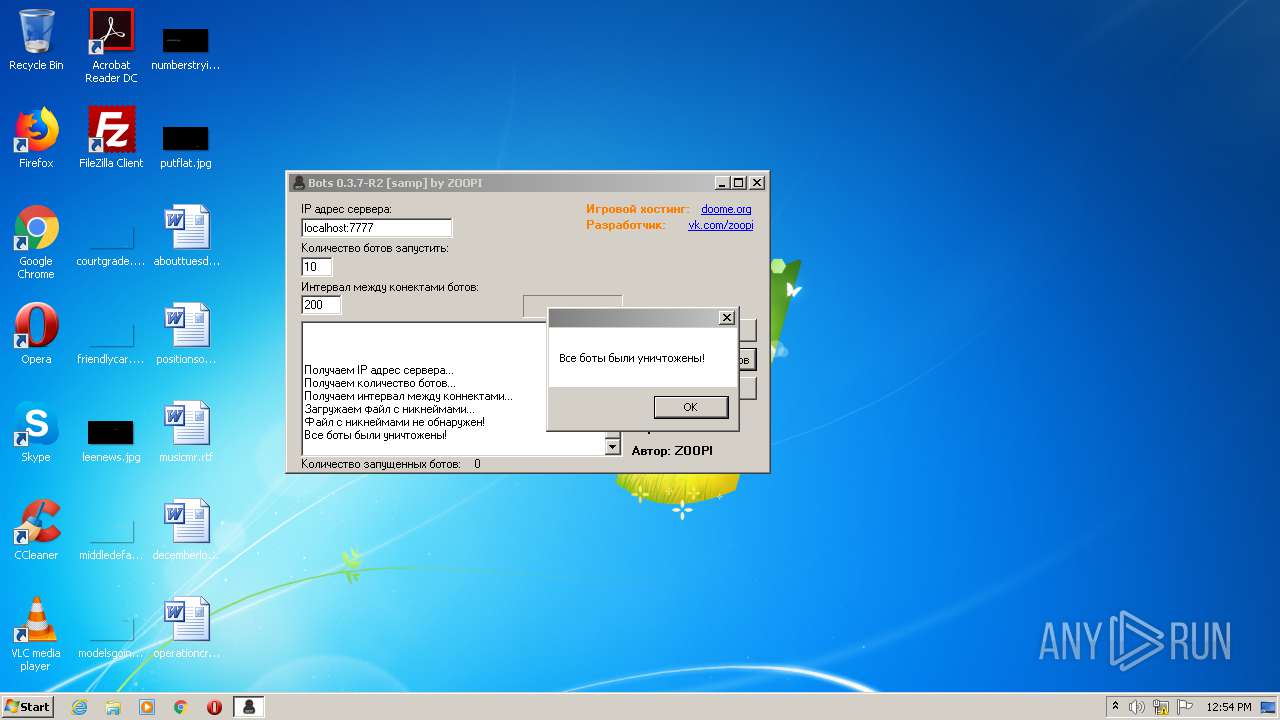
Task: Open the CCleaner desktop shortcut
Action: tap(36, 530)
